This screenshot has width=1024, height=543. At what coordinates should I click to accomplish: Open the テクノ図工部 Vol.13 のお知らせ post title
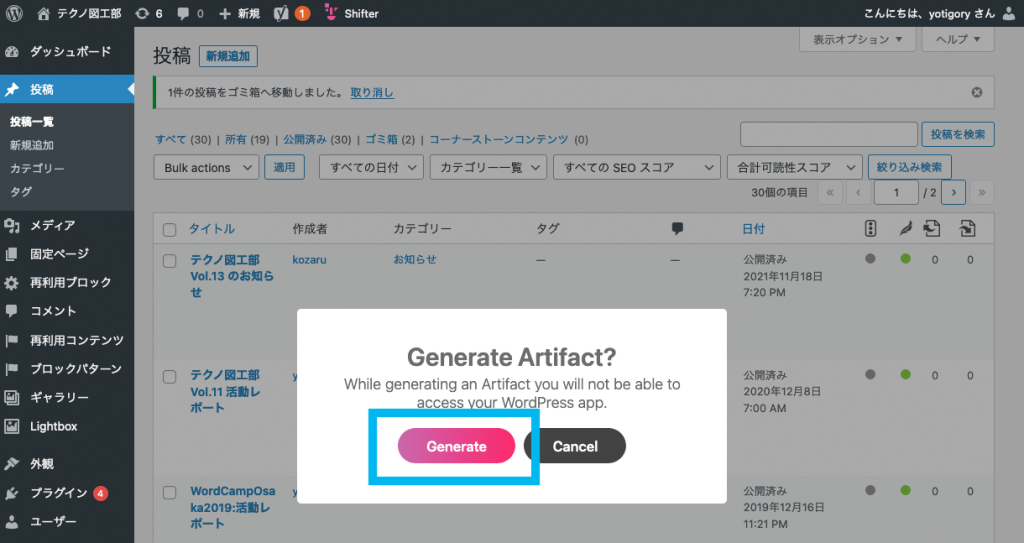click(x=231, y=276)
